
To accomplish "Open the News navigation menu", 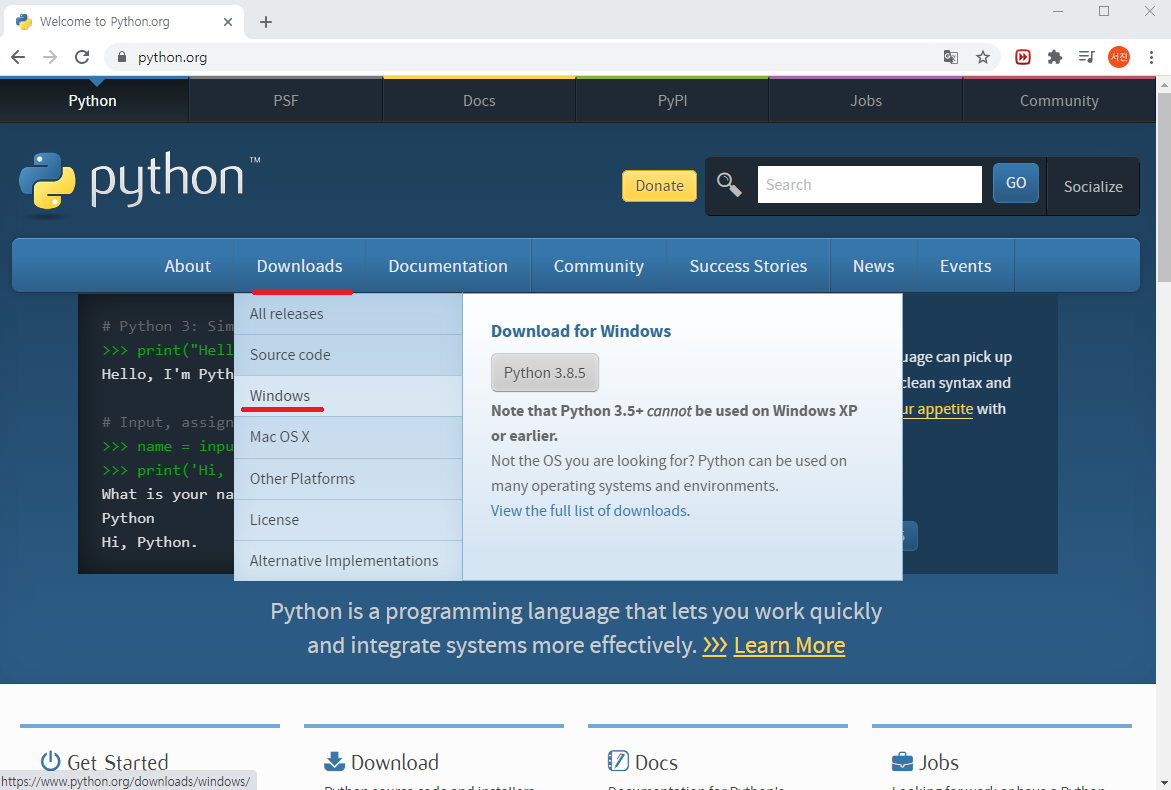I will (x=874, y=266).
